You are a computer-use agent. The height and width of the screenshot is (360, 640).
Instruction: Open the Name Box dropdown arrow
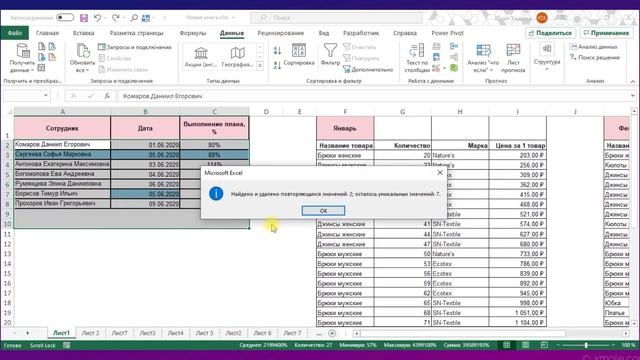point(46,96)
